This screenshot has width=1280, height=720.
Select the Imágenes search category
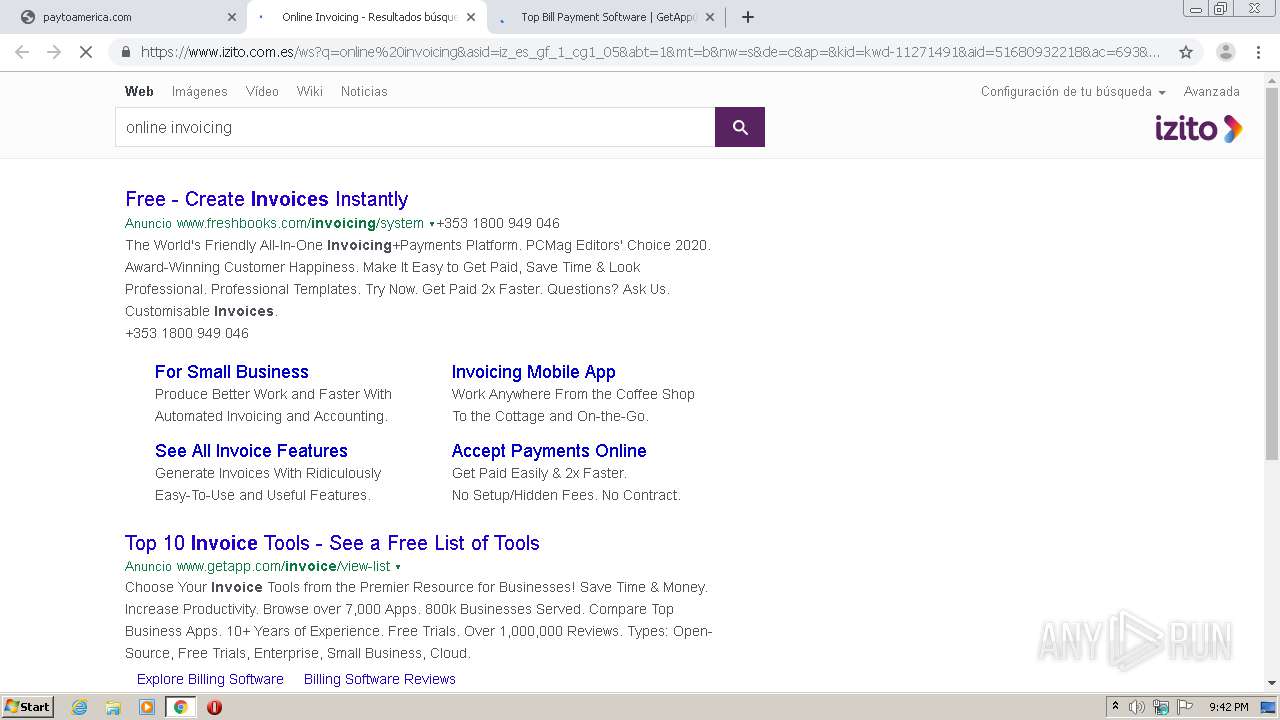click(x=200, y=91)
